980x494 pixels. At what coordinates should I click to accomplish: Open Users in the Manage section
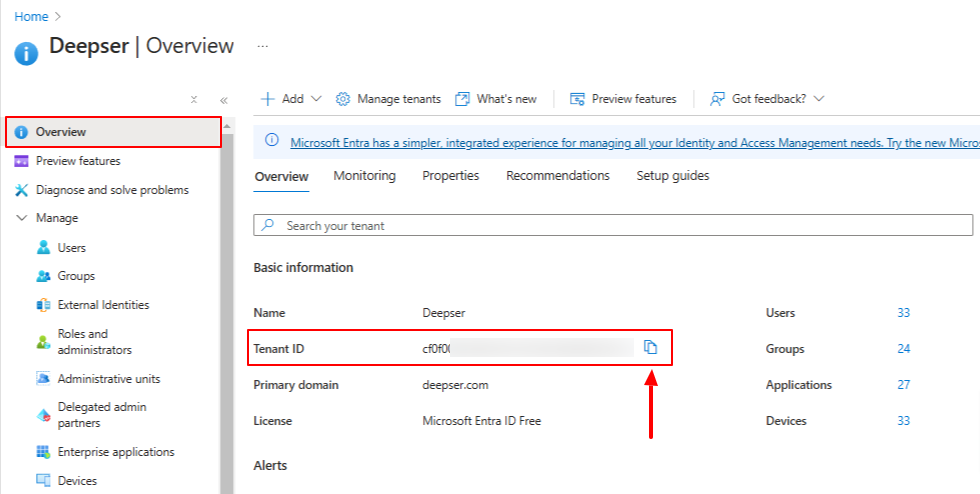click(x=72, y=248)
